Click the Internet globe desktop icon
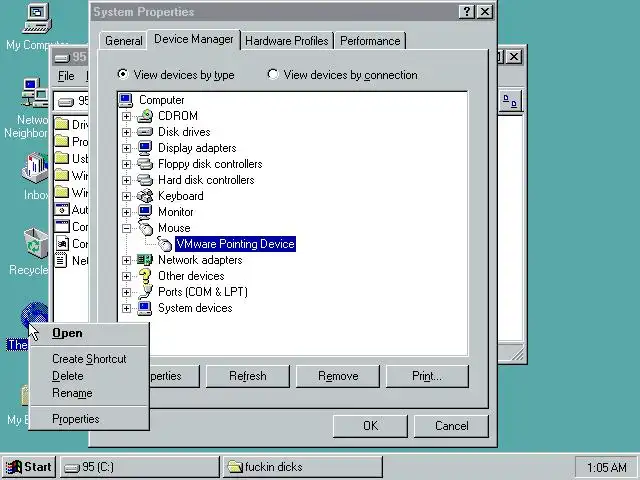Screen dimensions: 640x480 (34, 316)
